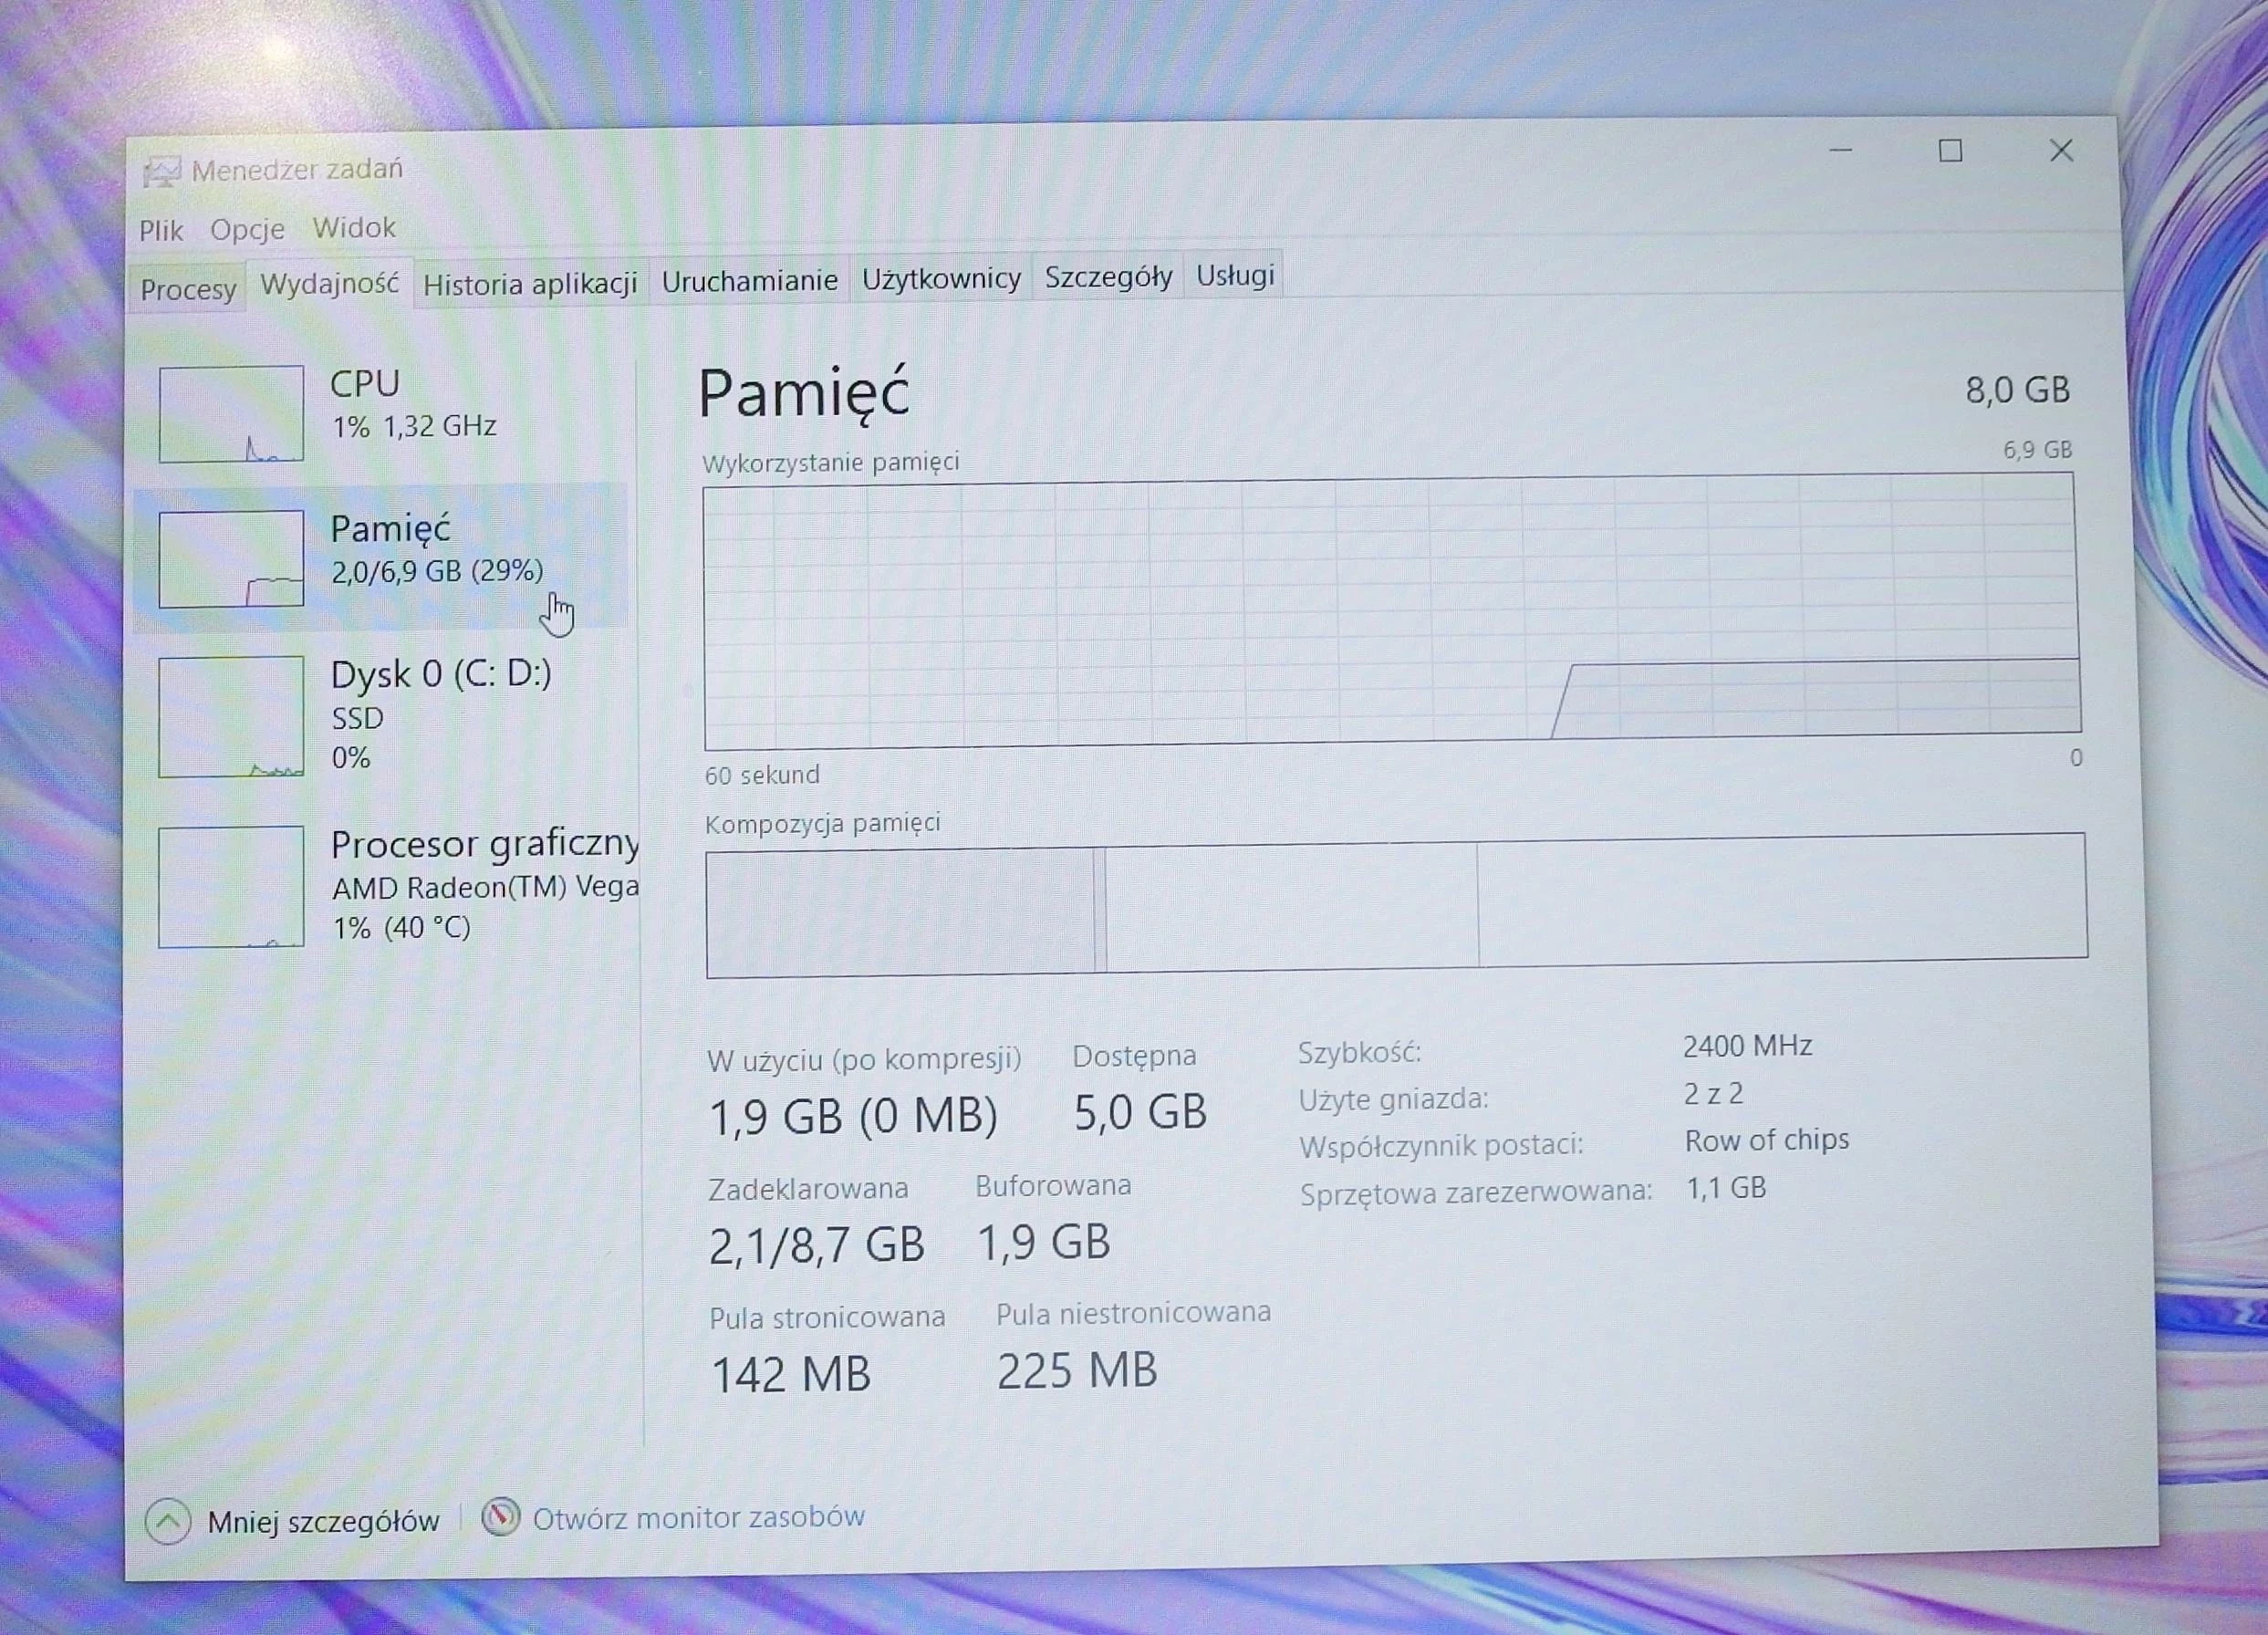Click the 2400 MHz speed value
The height and width of the screenshot is (1635, 2268).
coord(1747,1046)
